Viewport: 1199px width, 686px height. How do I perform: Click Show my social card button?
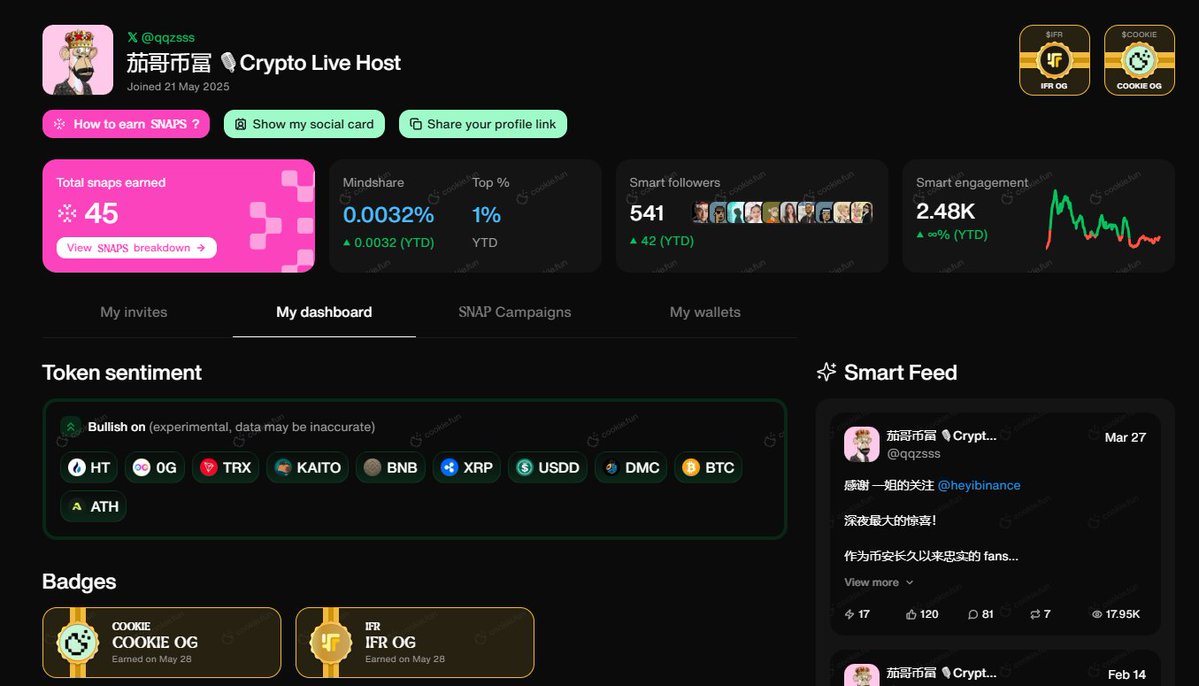[x=304, y=124]
